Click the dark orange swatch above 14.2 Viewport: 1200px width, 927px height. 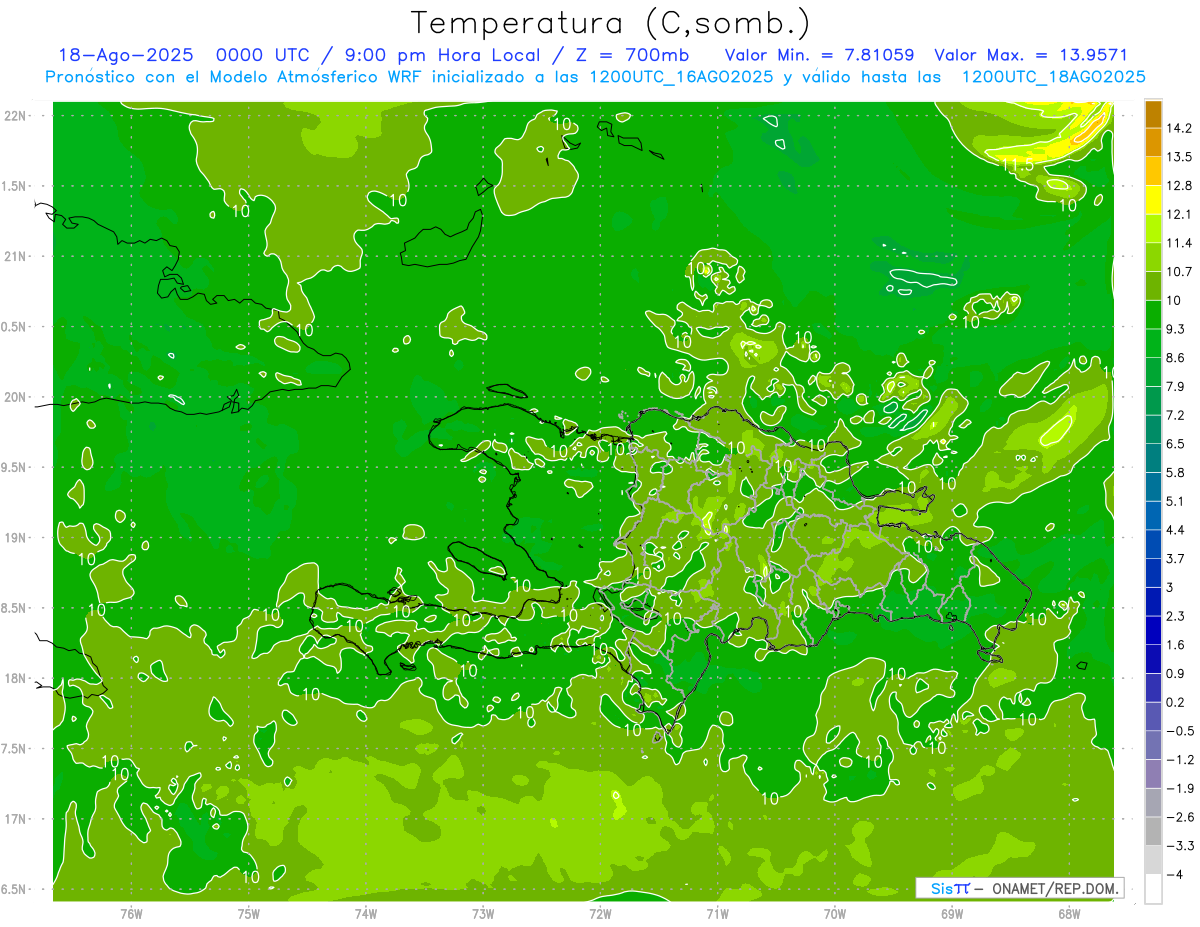pyautogui.click(x=1153, y=114)
